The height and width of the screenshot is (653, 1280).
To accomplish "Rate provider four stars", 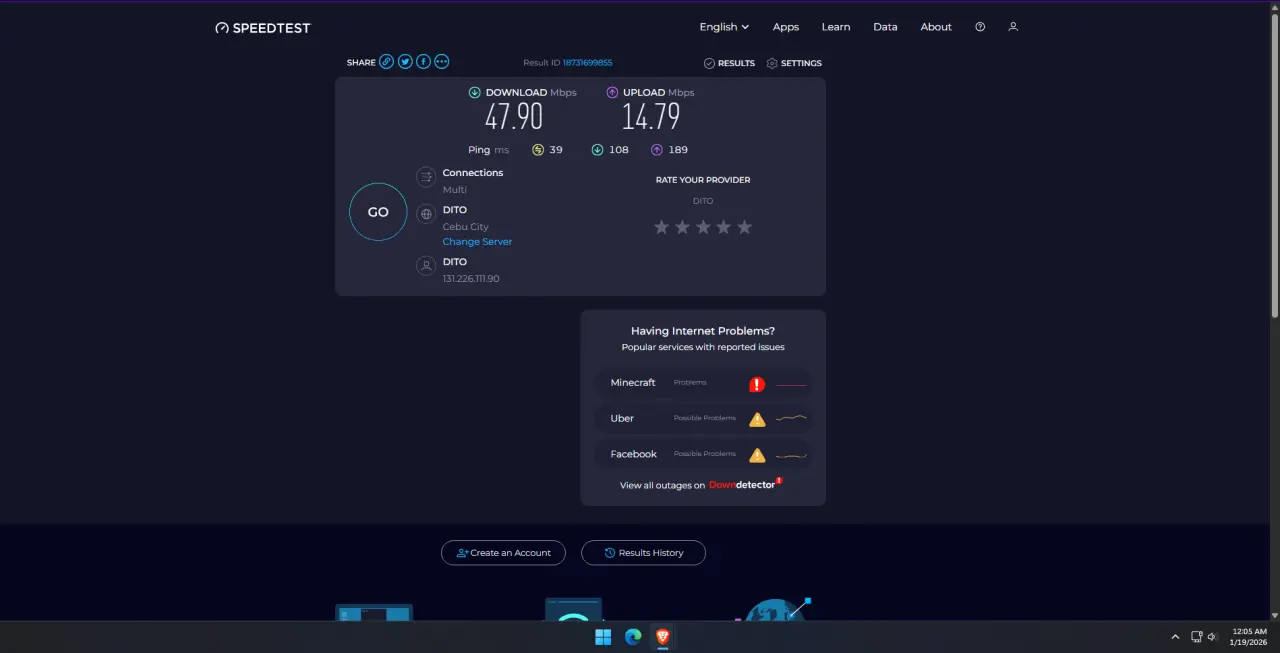I will click(723, 227).
